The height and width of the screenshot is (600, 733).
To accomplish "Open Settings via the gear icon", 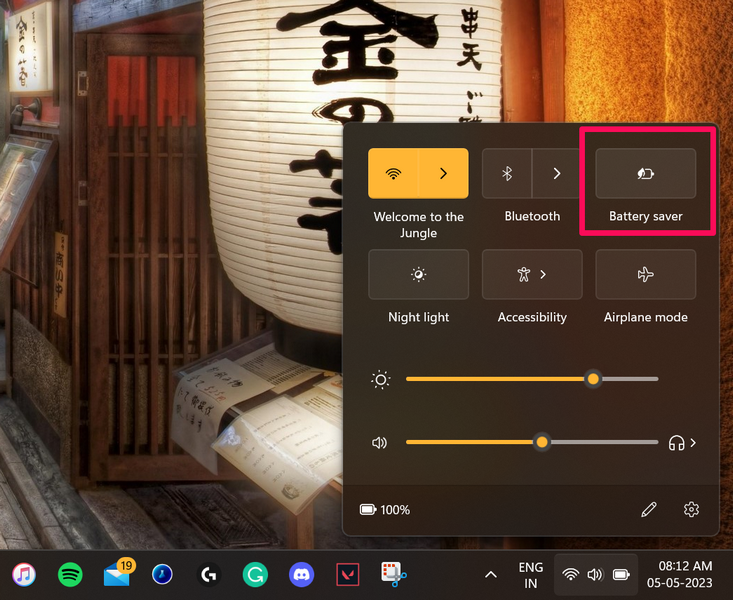I will click(x=691, y=510).
